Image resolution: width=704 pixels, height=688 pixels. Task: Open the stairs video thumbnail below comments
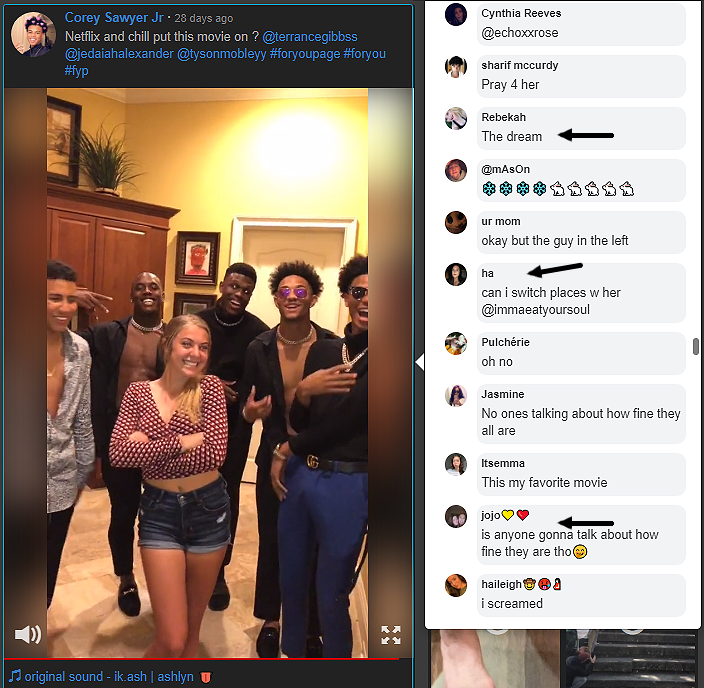click(632, 658)
